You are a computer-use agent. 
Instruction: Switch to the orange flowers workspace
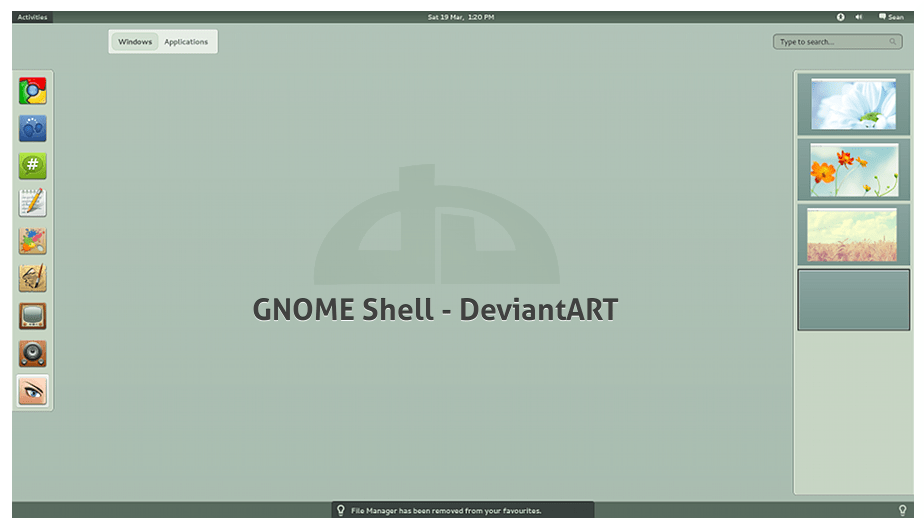(853, 170)
